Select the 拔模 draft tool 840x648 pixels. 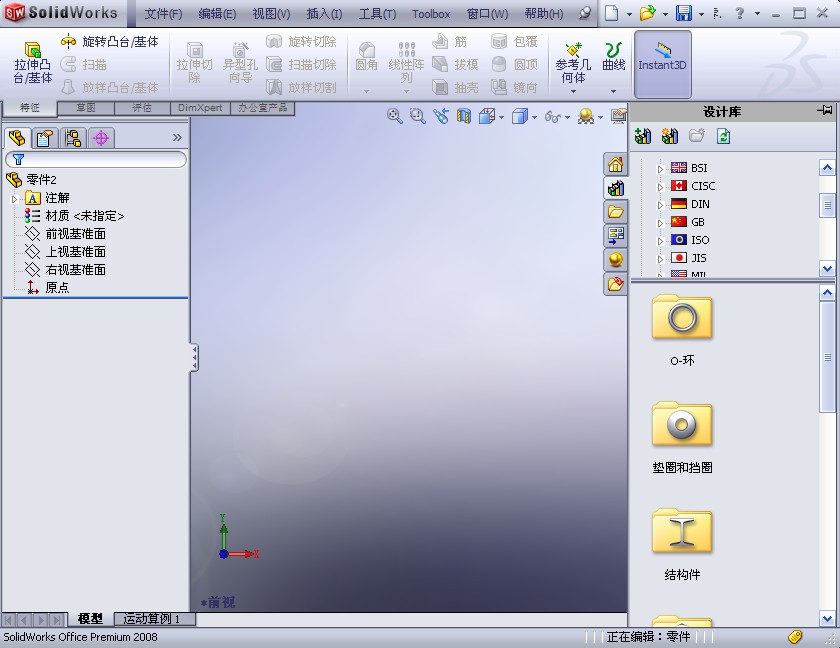(x=460, y=64)
